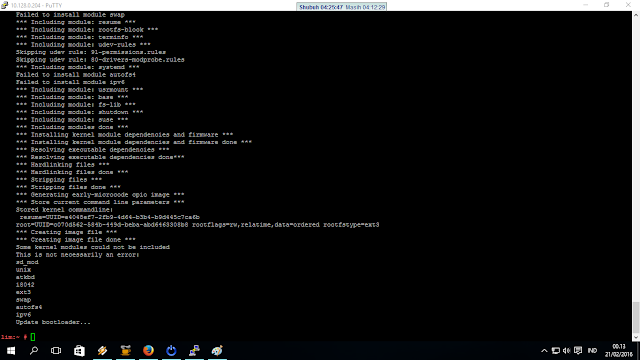Switch to PuTTY taskbar icon
This screenshot has height=360, width=640.
(194, 351)
